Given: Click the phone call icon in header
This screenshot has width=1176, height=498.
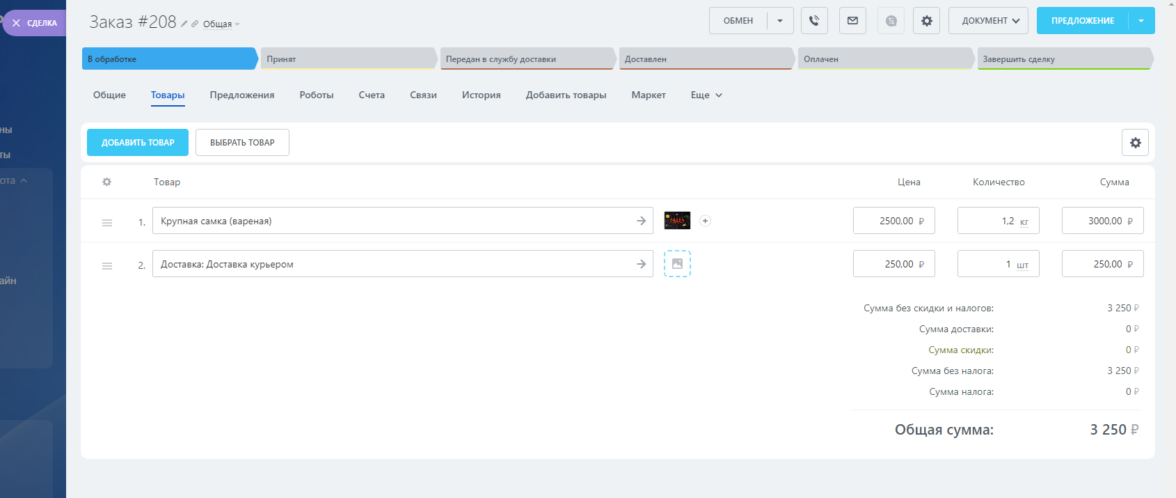Looking at the screenshot, I should point(814,21).
